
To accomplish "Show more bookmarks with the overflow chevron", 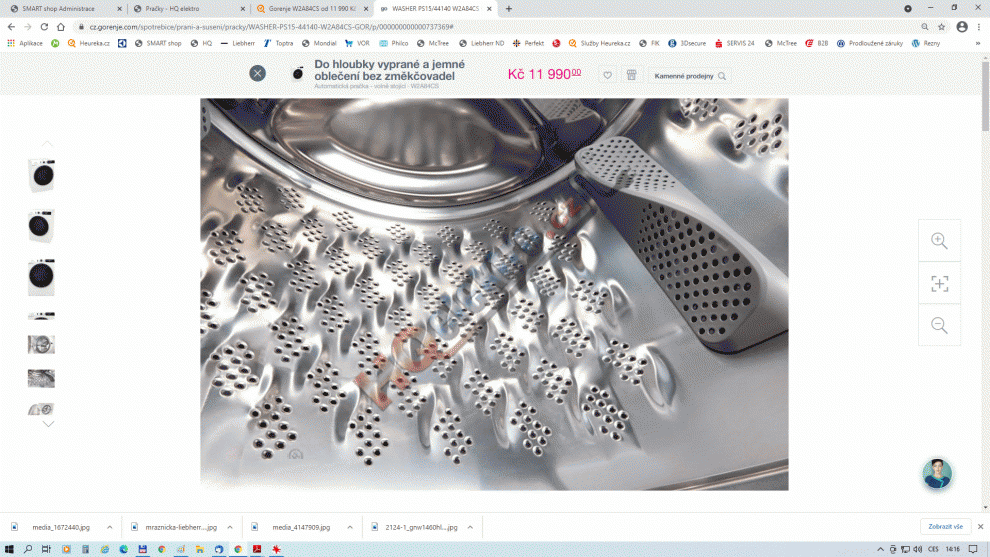I will [x=978, y=44].
